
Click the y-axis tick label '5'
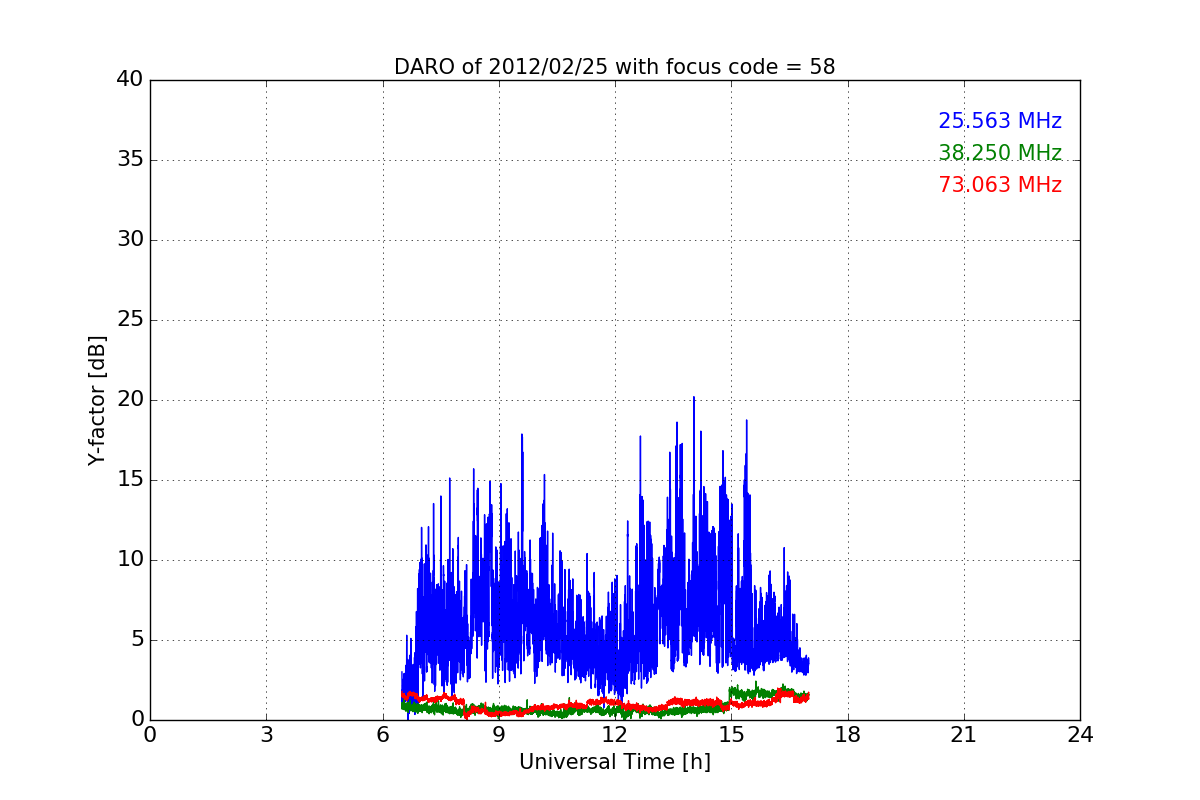136,640
